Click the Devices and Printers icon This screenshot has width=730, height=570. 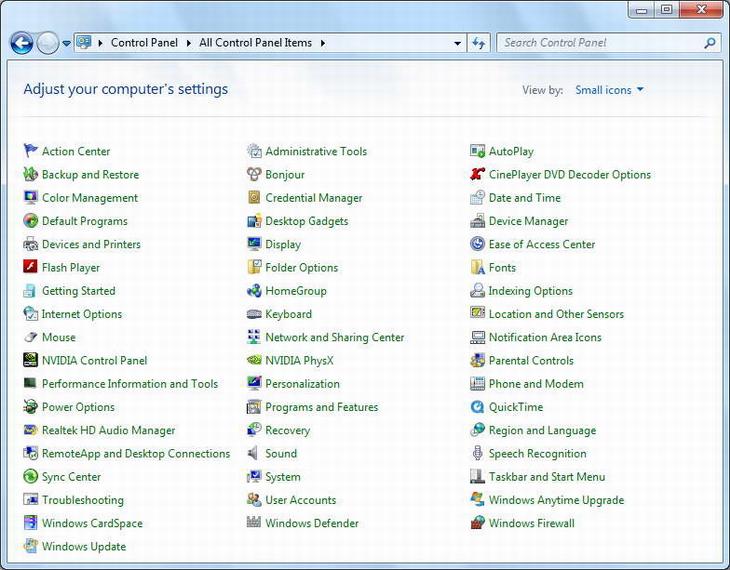click(x=30, y=244)
